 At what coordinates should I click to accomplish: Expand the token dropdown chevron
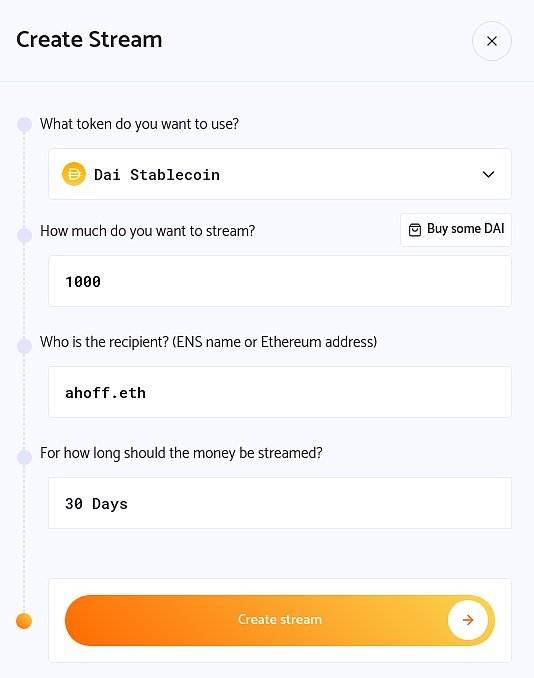click(x=488, y=174)
